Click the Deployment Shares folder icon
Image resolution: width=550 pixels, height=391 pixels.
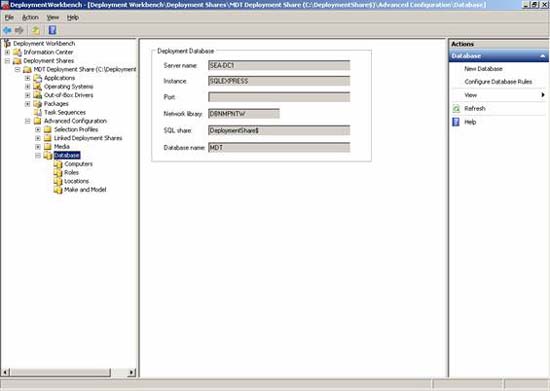(x=17, y=61)
